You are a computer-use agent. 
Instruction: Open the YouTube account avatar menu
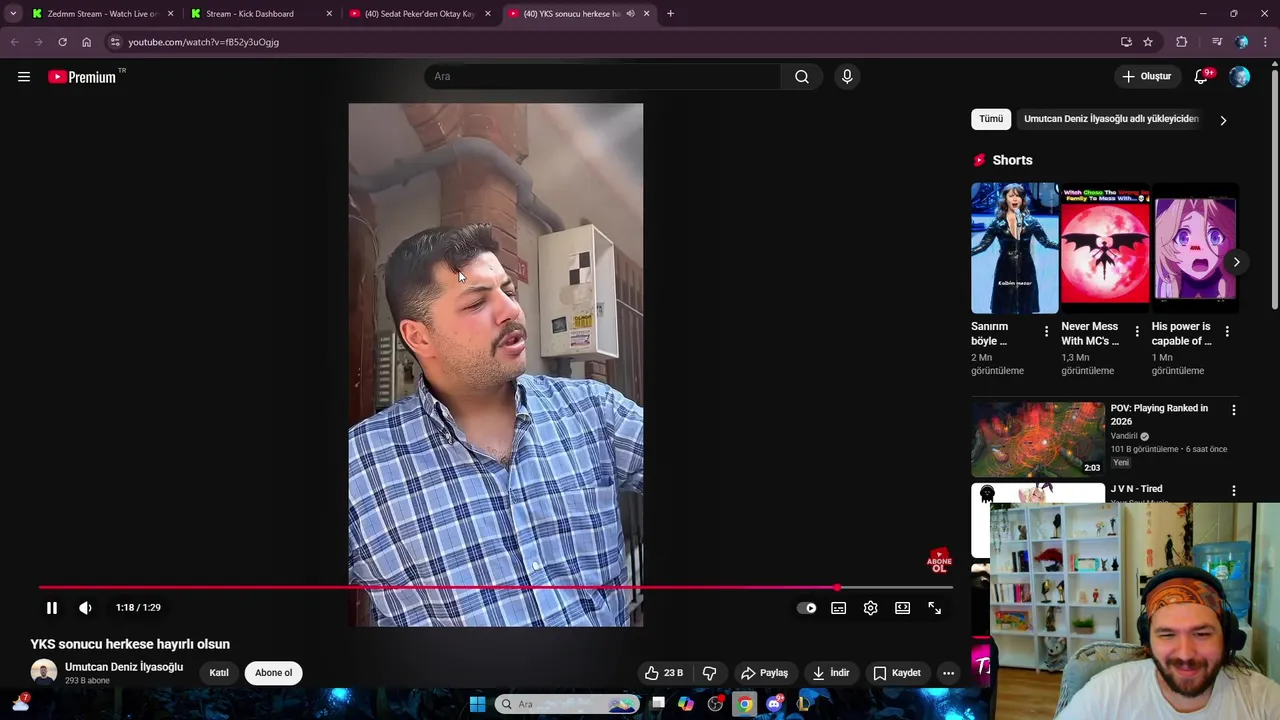[1240, 77]
